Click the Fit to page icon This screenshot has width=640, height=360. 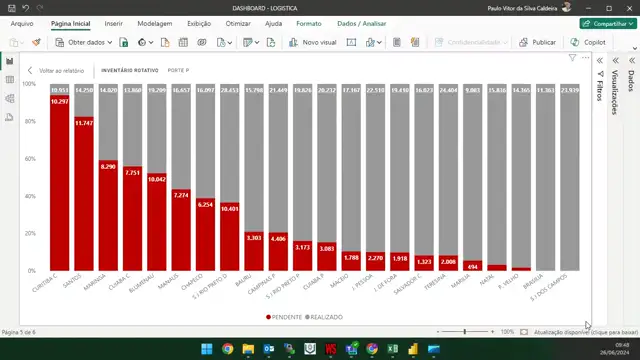[524, 332]
